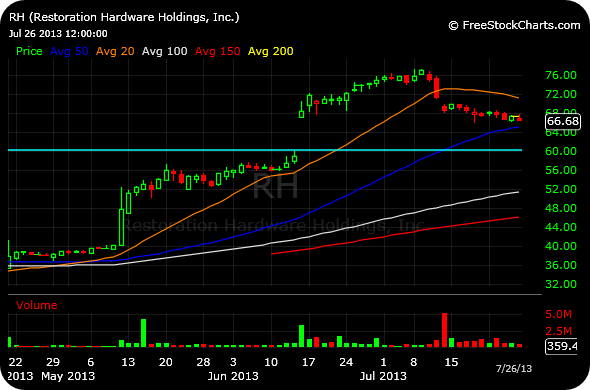Click the 15 date tick label
Screen dimensions: 590x390
point(452,362)
